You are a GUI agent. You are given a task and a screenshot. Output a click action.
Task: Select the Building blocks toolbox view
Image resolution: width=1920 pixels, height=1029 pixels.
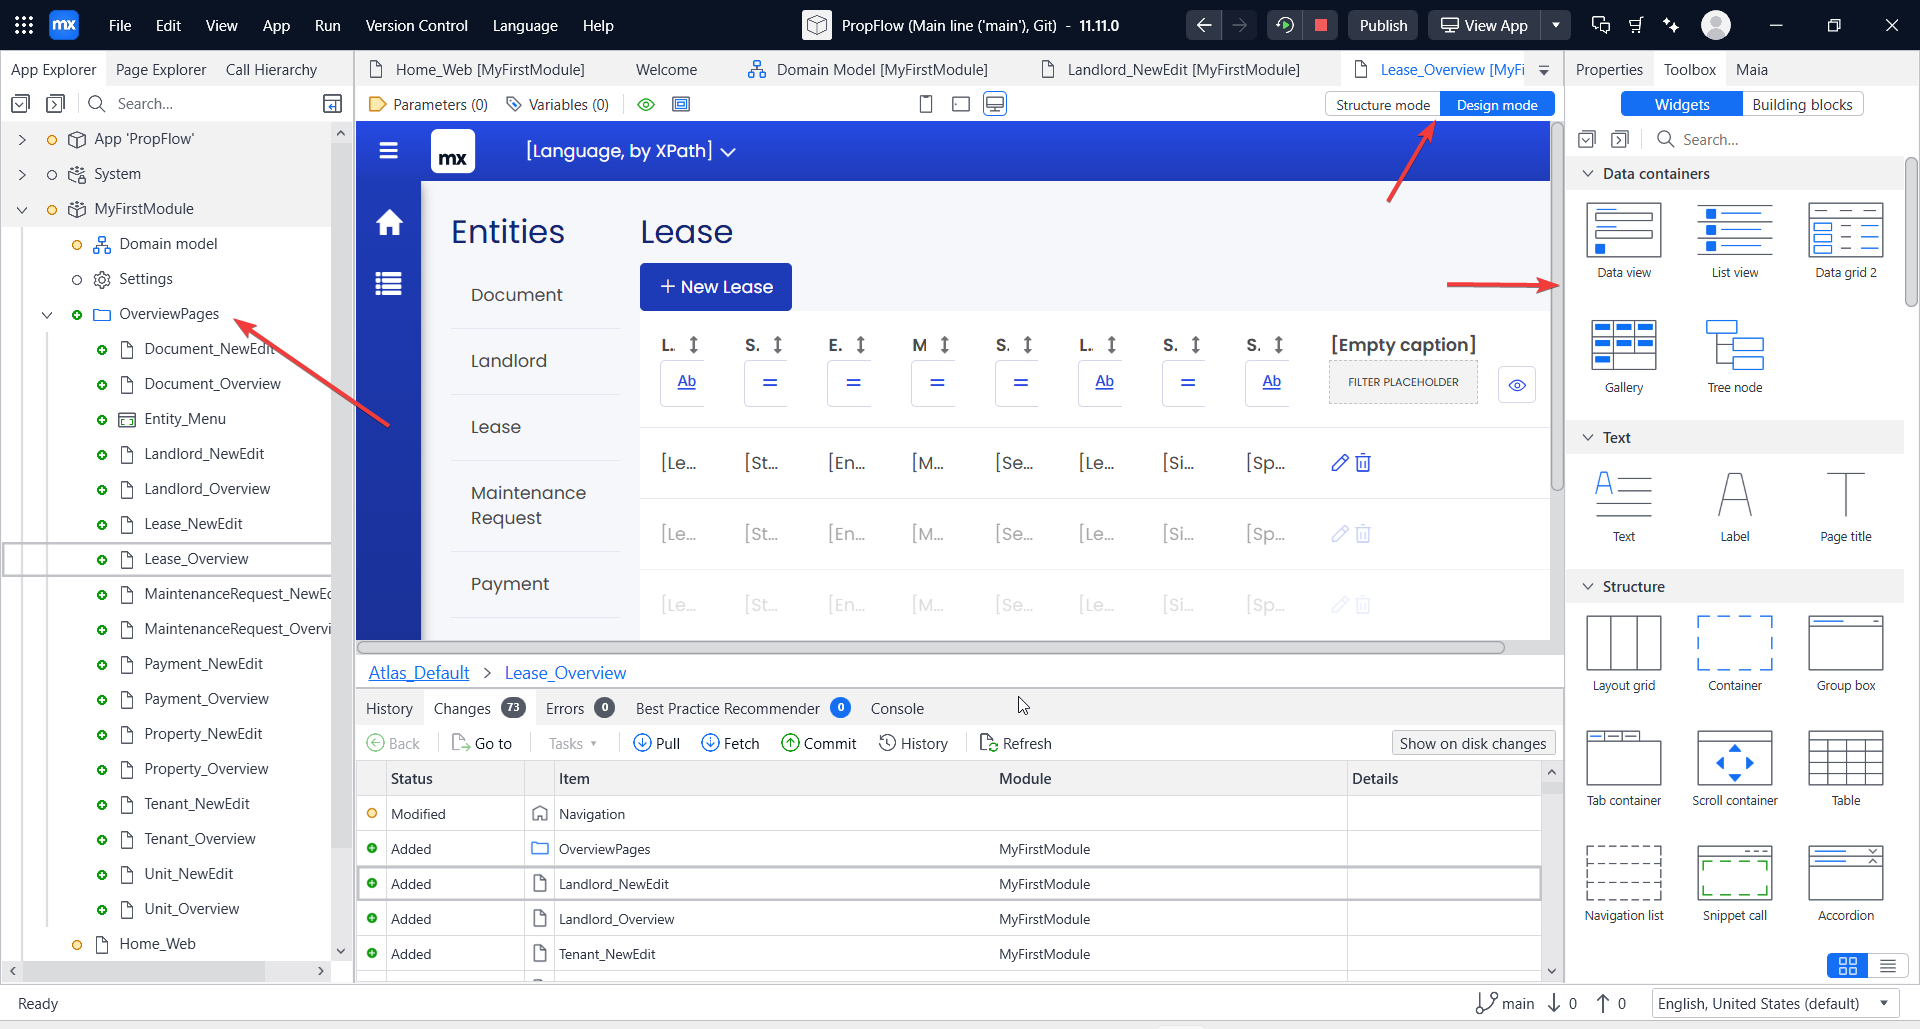pyautogui.click(x=1802, y=105)
